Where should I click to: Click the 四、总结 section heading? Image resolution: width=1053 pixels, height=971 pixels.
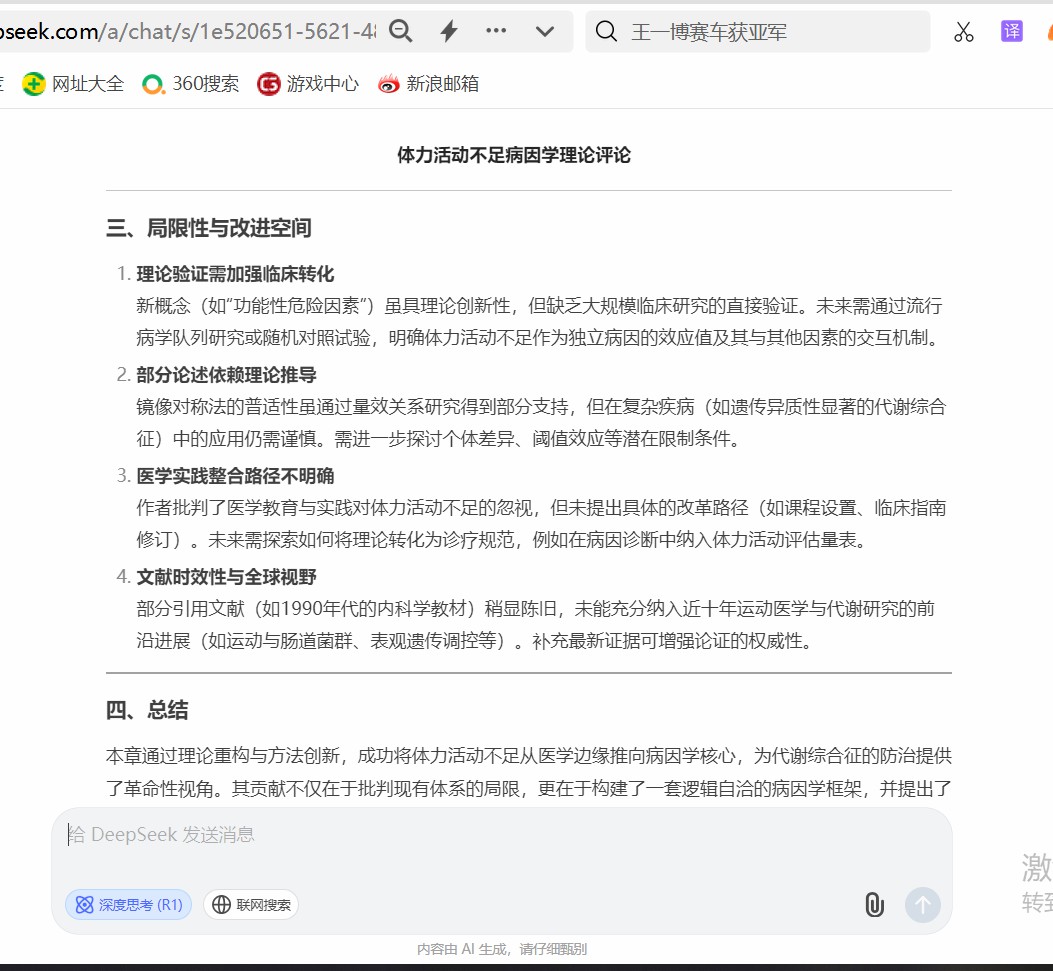pos(147,711)
